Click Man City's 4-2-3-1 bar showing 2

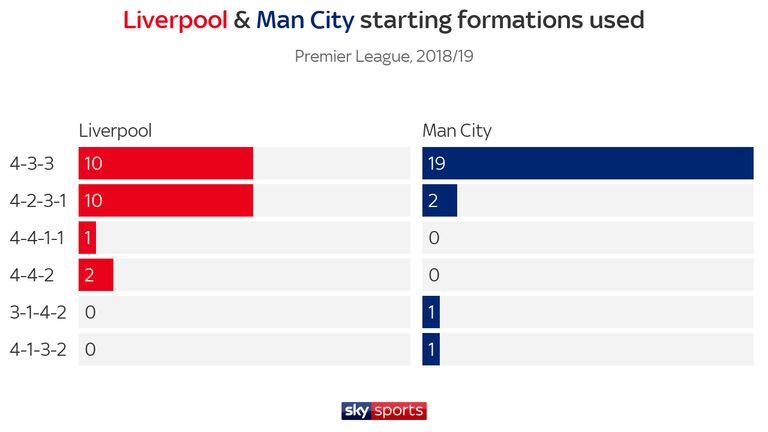(x=439, y=200)
